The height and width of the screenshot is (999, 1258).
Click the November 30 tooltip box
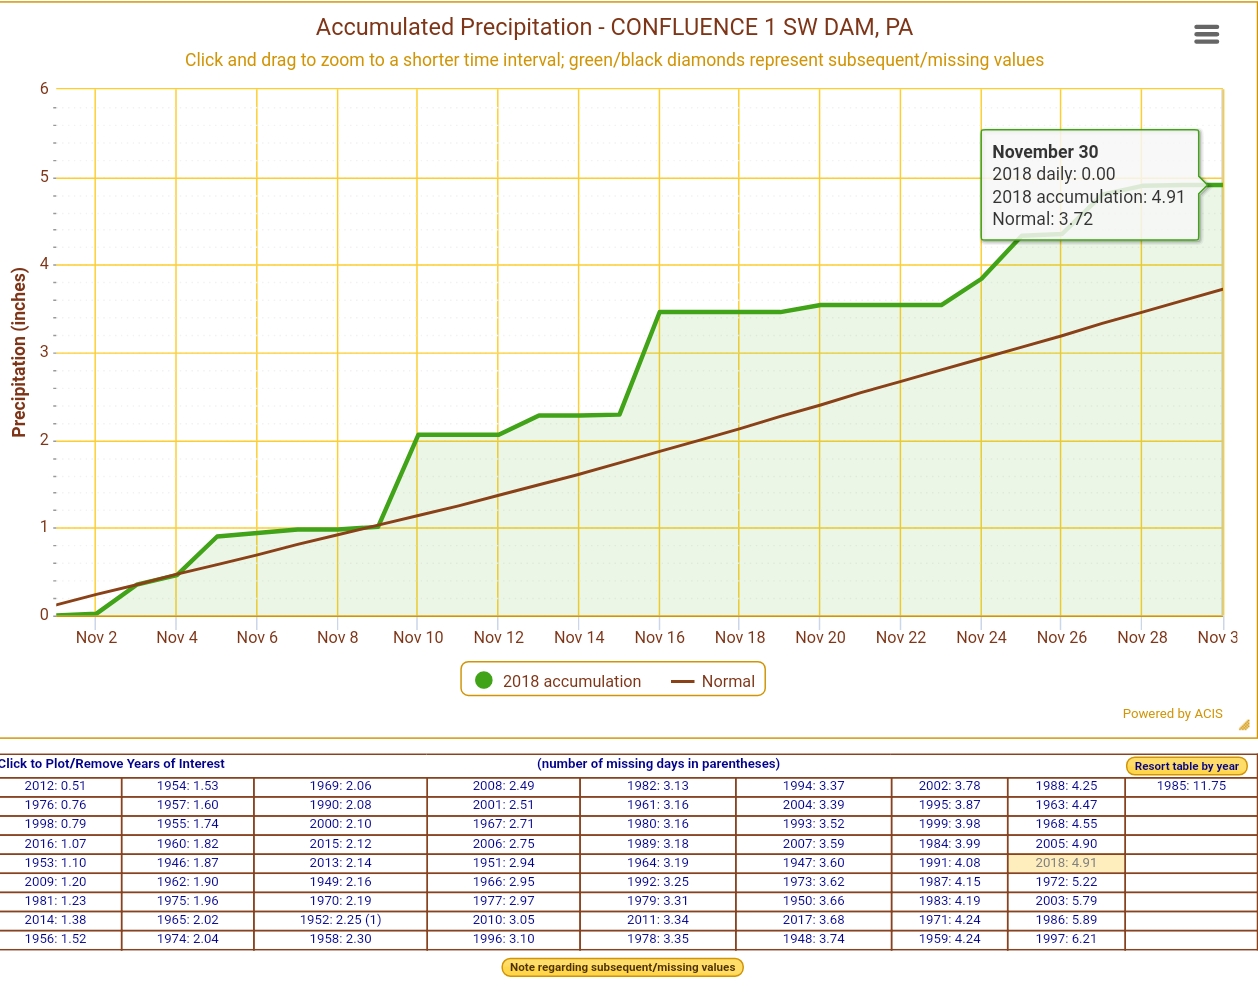[x=1089, y=185]
